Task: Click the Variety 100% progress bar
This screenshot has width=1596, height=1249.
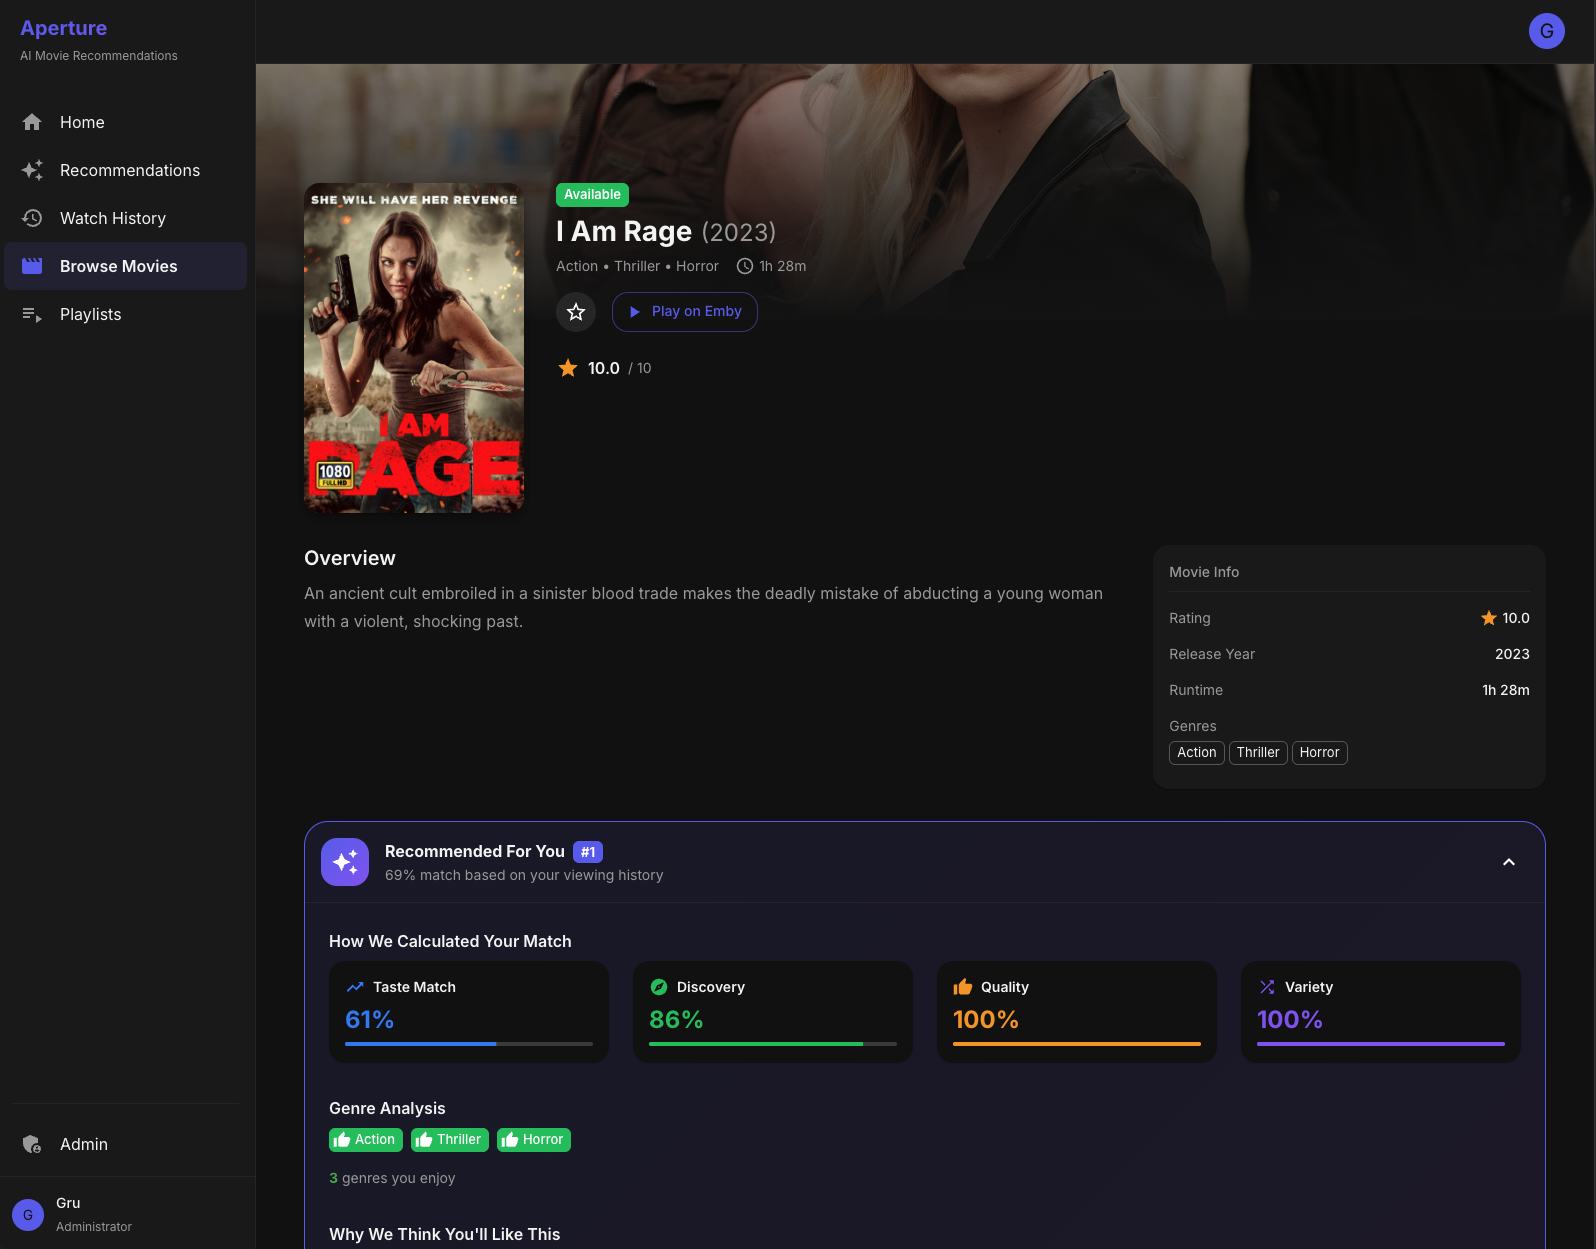Action: 1381,1044
